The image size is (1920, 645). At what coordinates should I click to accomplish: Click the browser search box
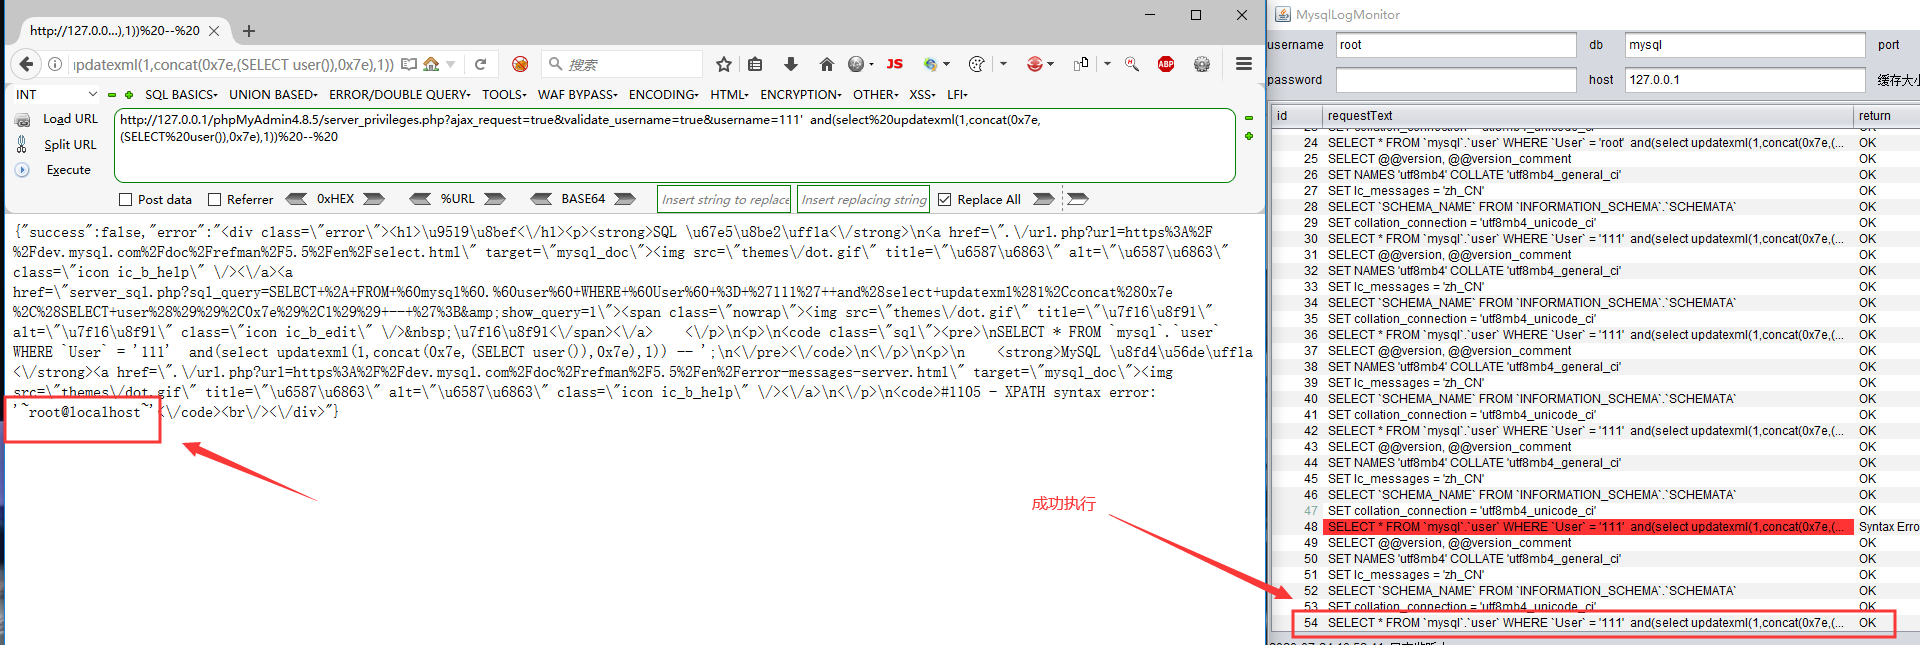coord(622,64)
